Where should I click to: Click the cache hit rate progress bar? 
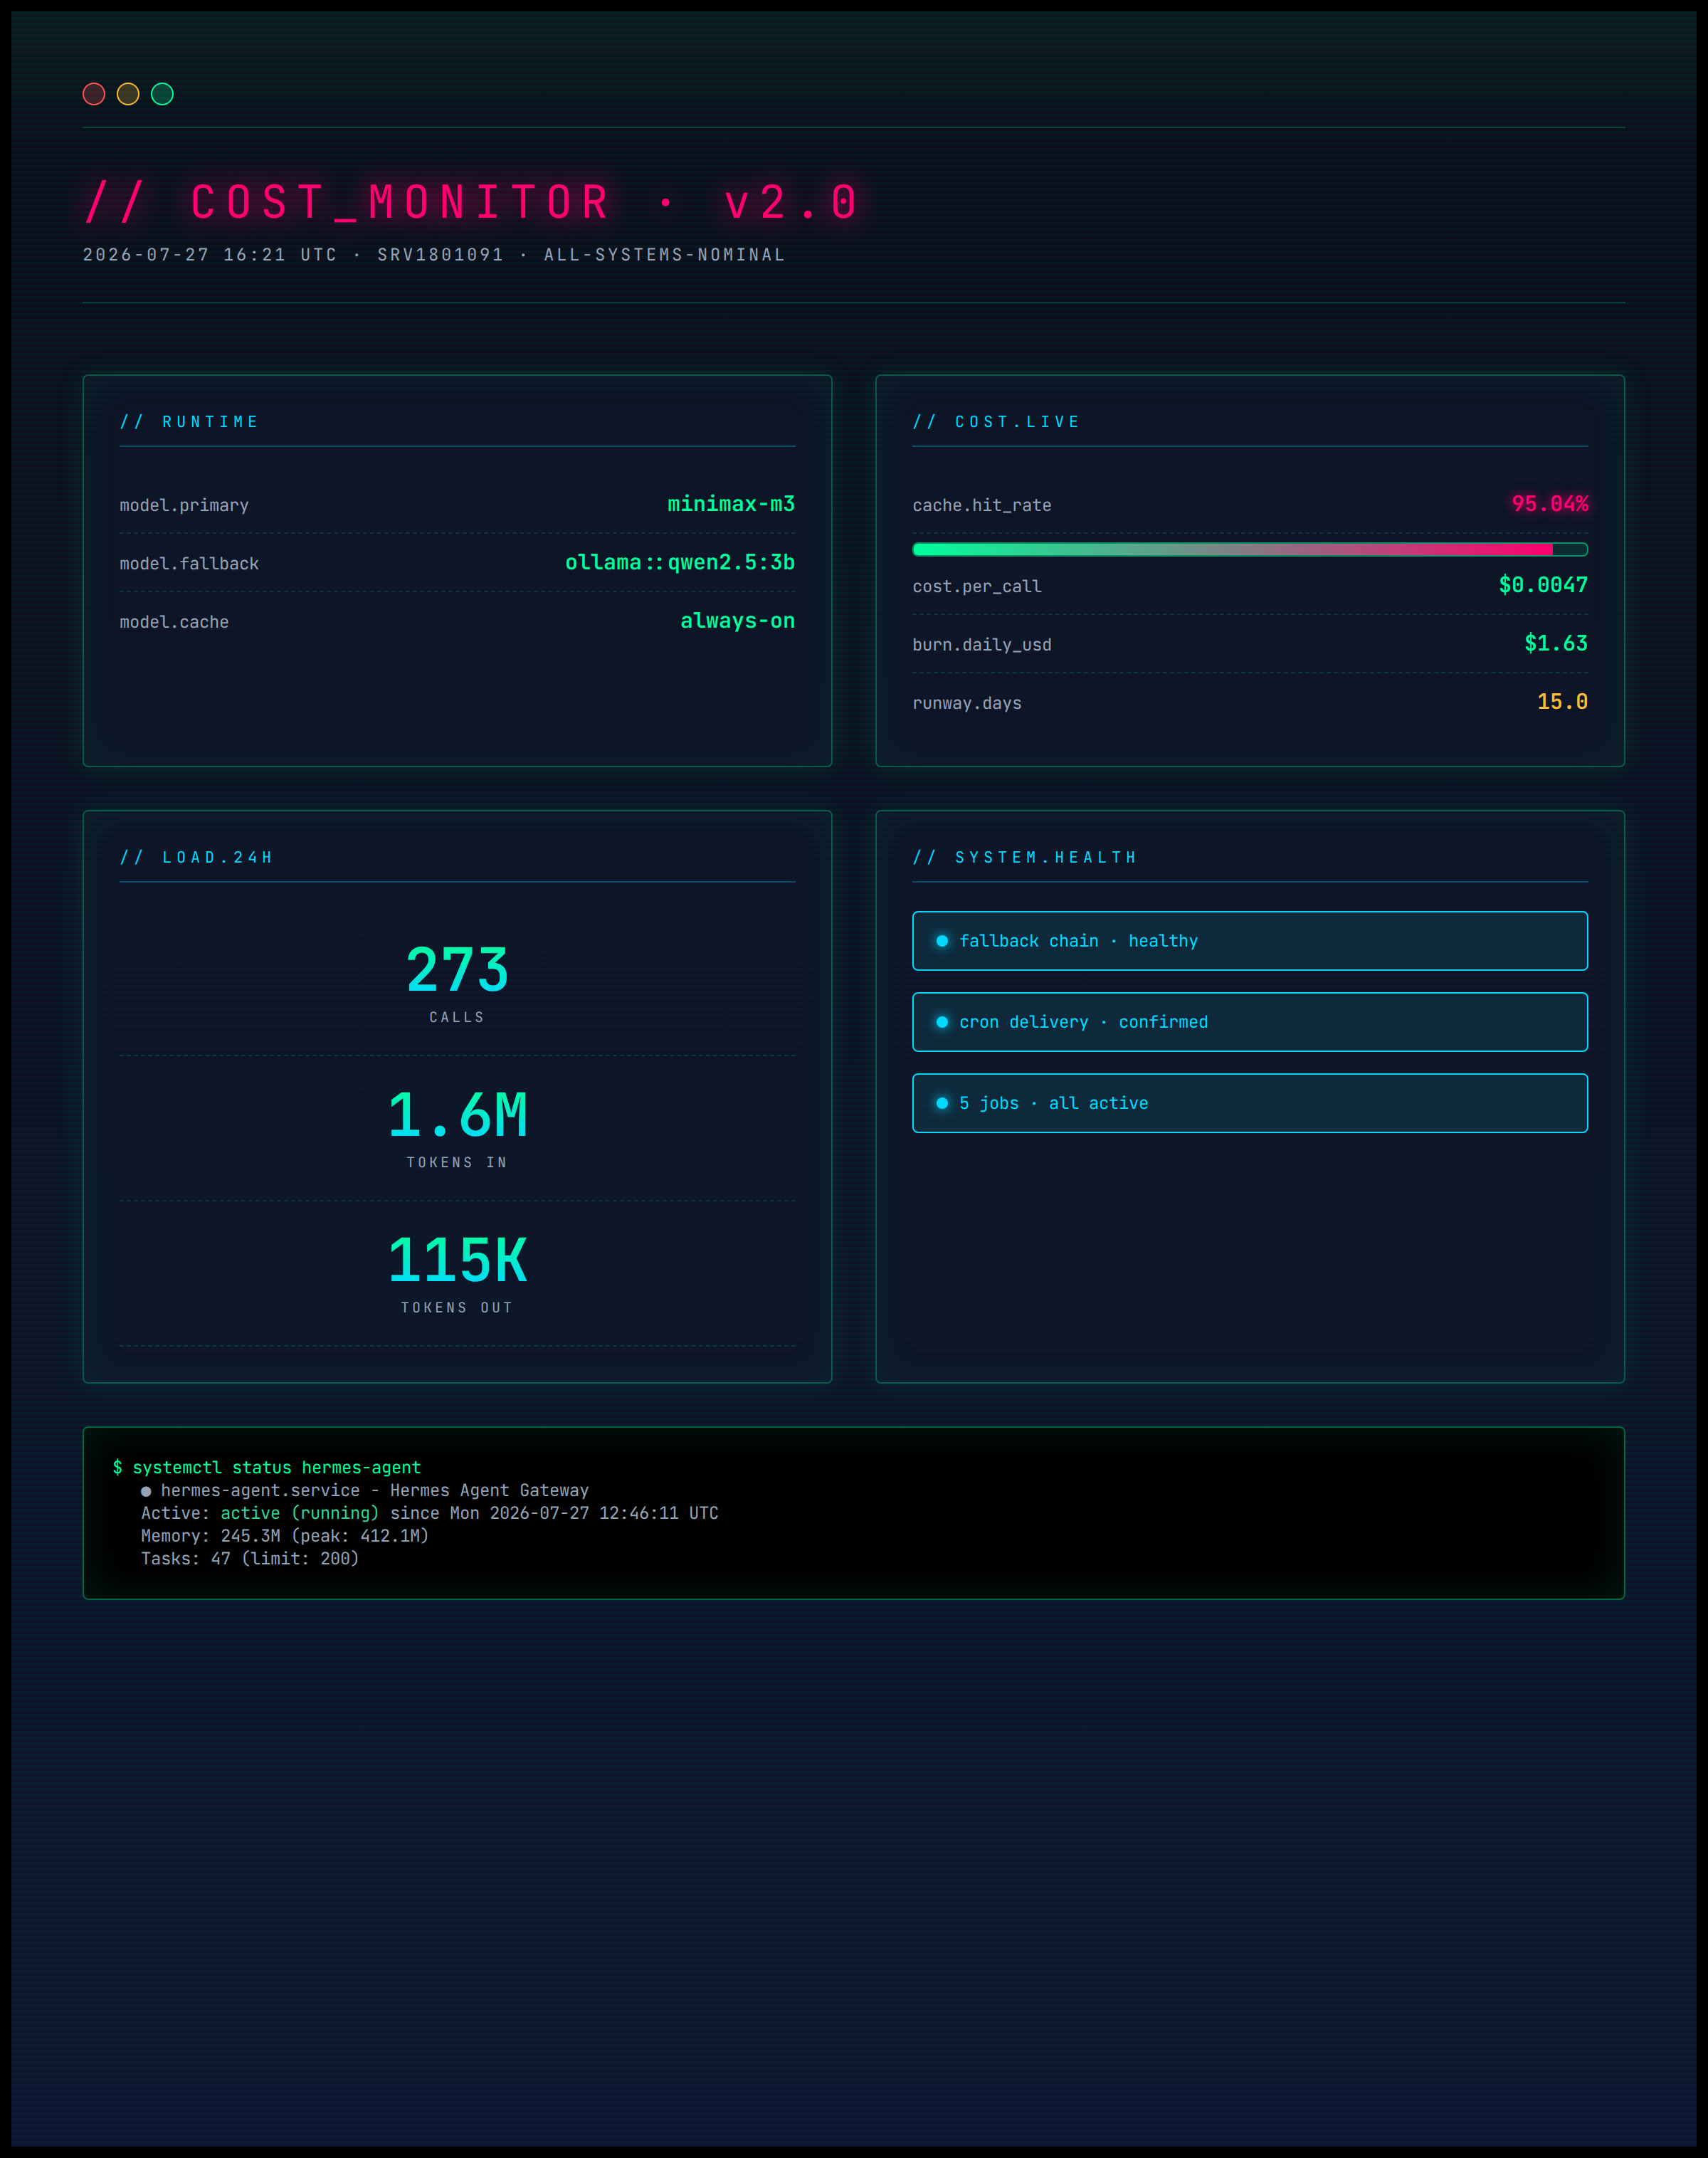[x=1250, y=549]
